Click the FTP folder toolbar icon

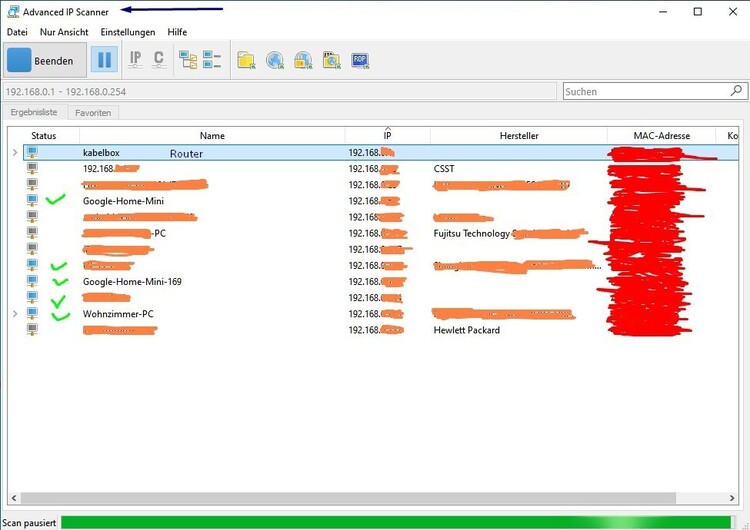pyautogui.click(x=331, y=60)
